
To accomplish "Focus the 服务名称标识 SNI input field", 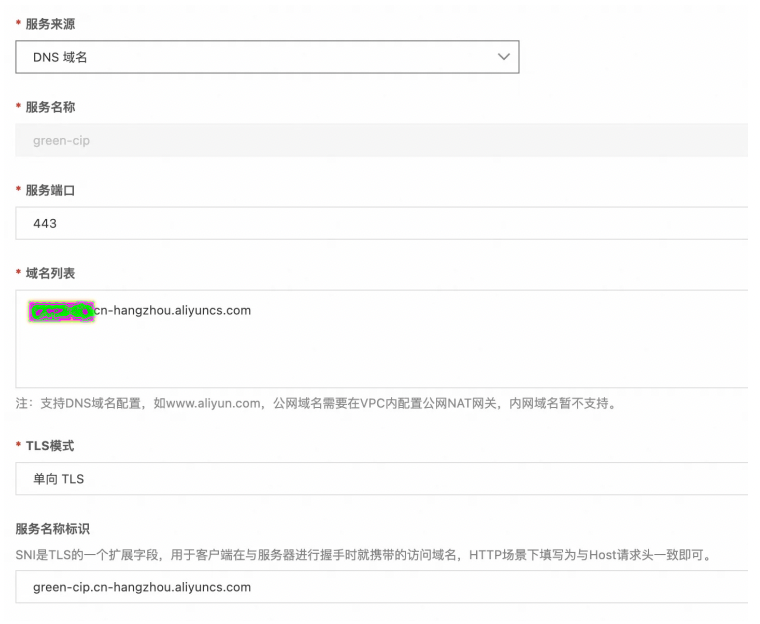I will pos(380,587).
